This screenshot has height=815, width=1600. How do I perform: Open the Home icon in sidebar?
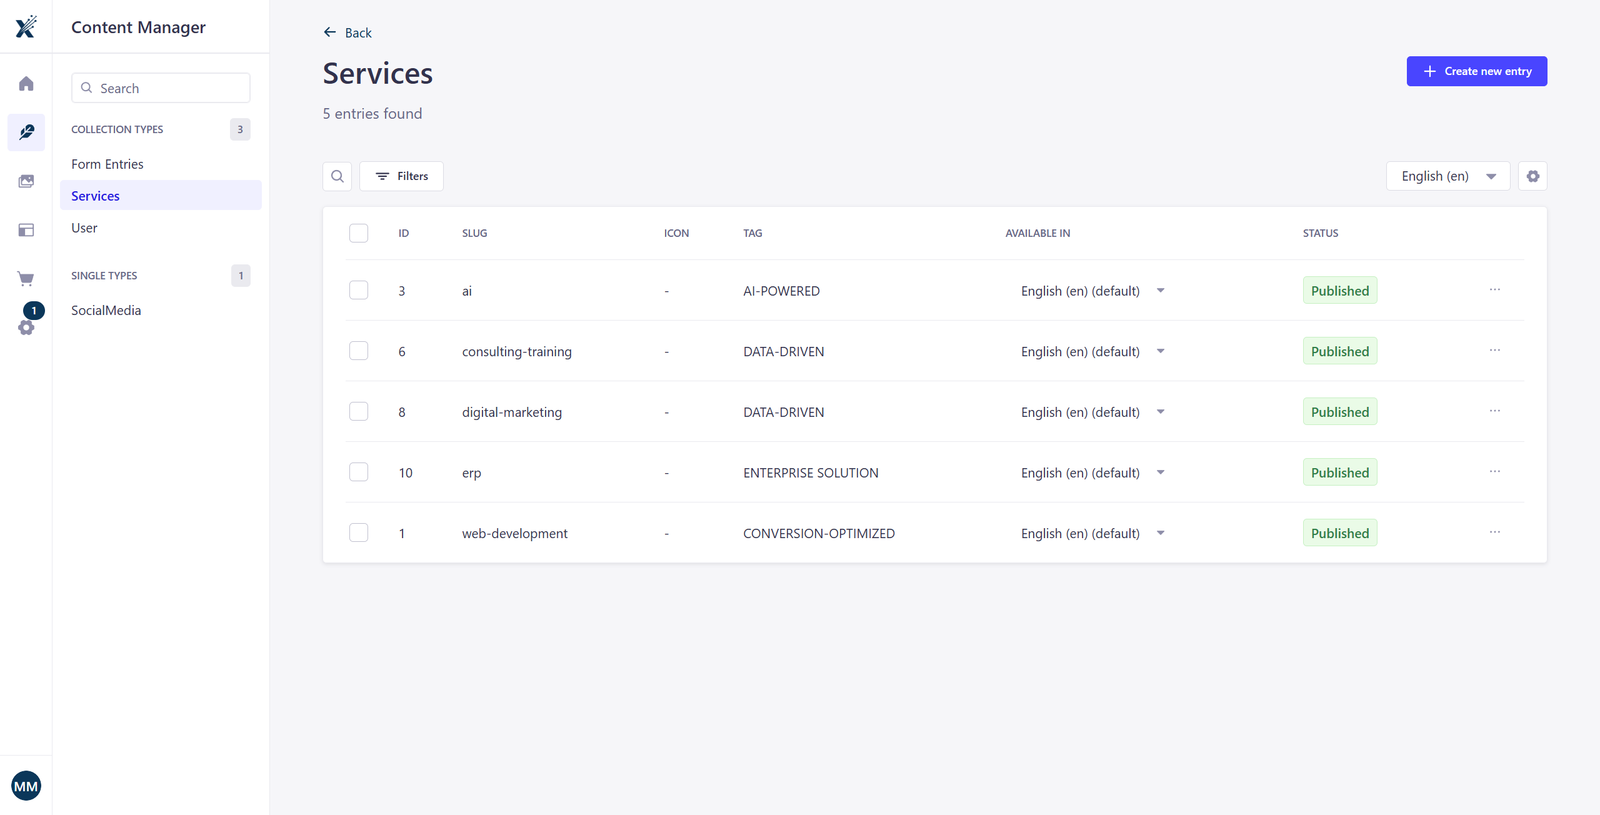tap(26, 84)
